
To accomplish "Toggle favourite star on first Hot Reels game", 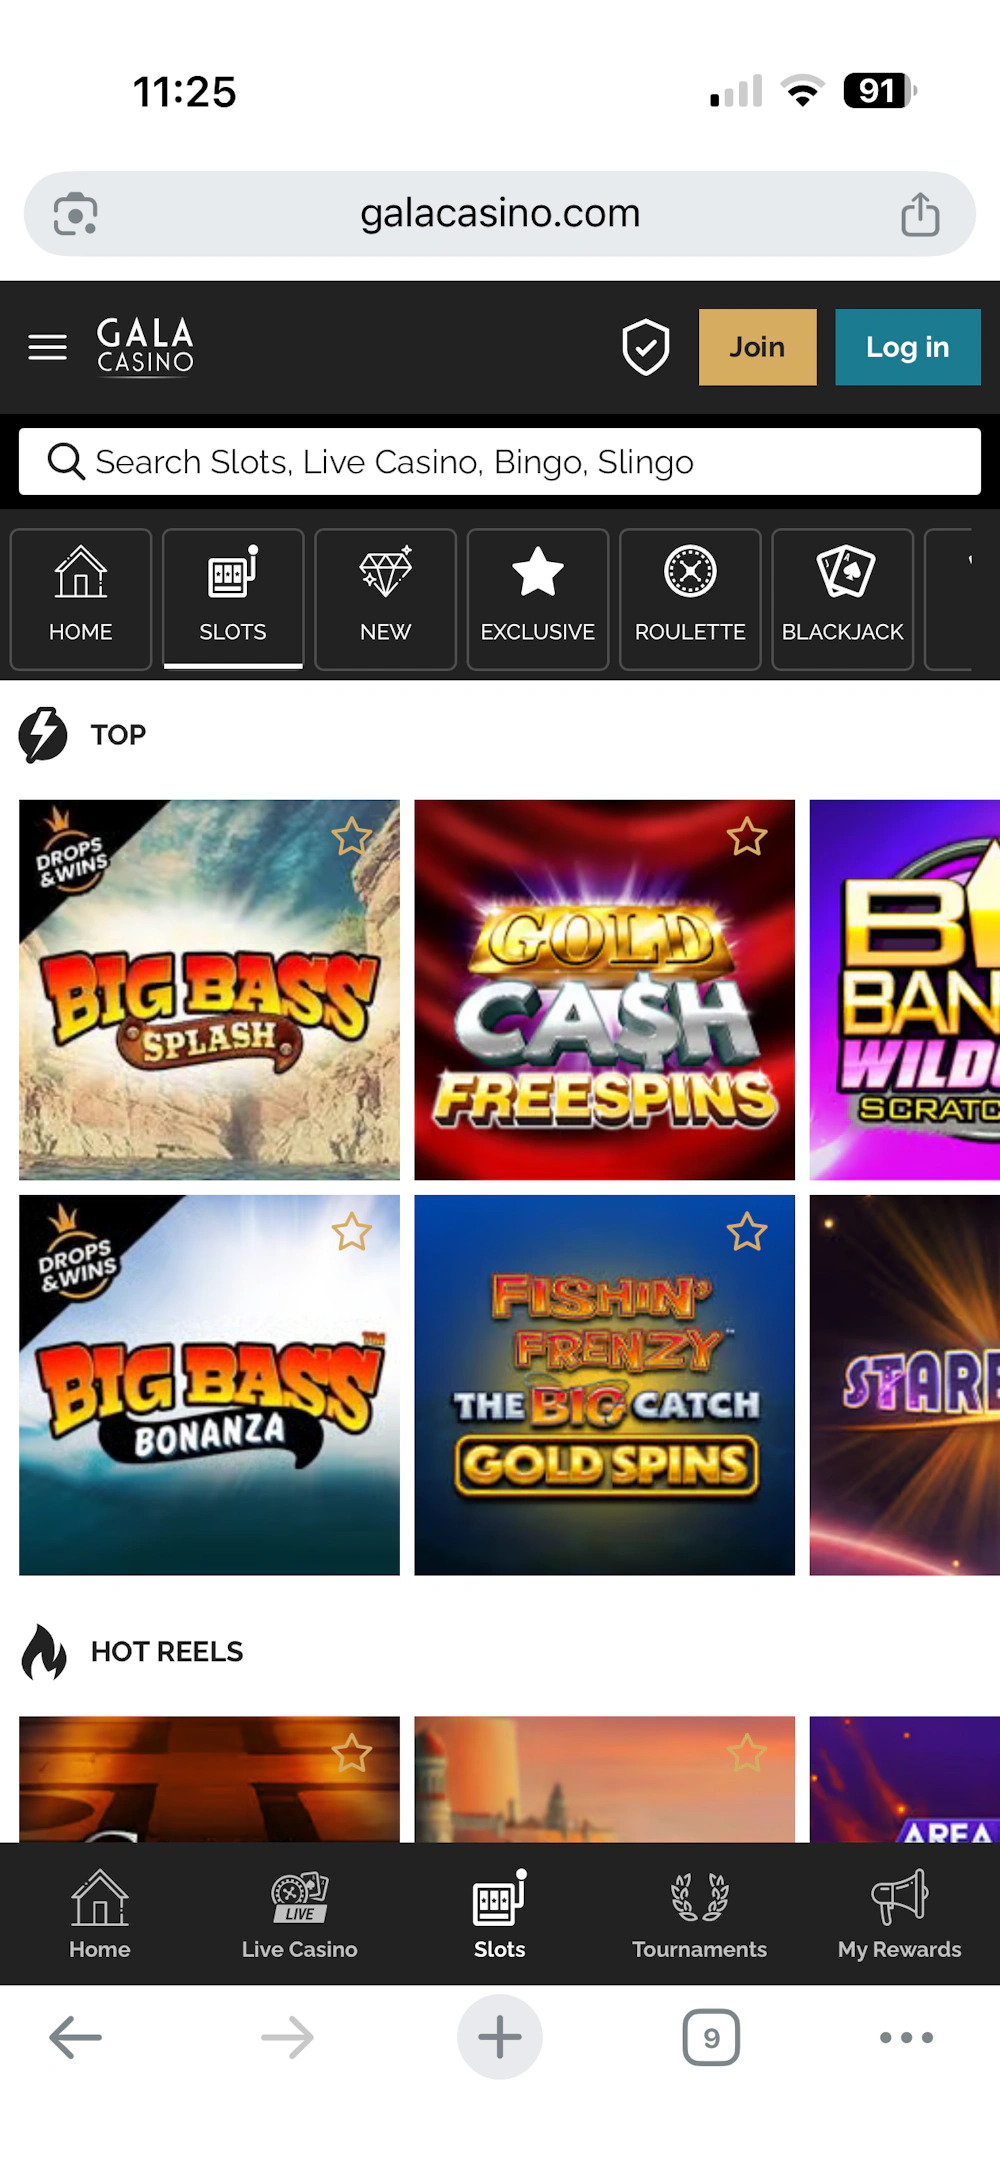I will pos(352,1753).
